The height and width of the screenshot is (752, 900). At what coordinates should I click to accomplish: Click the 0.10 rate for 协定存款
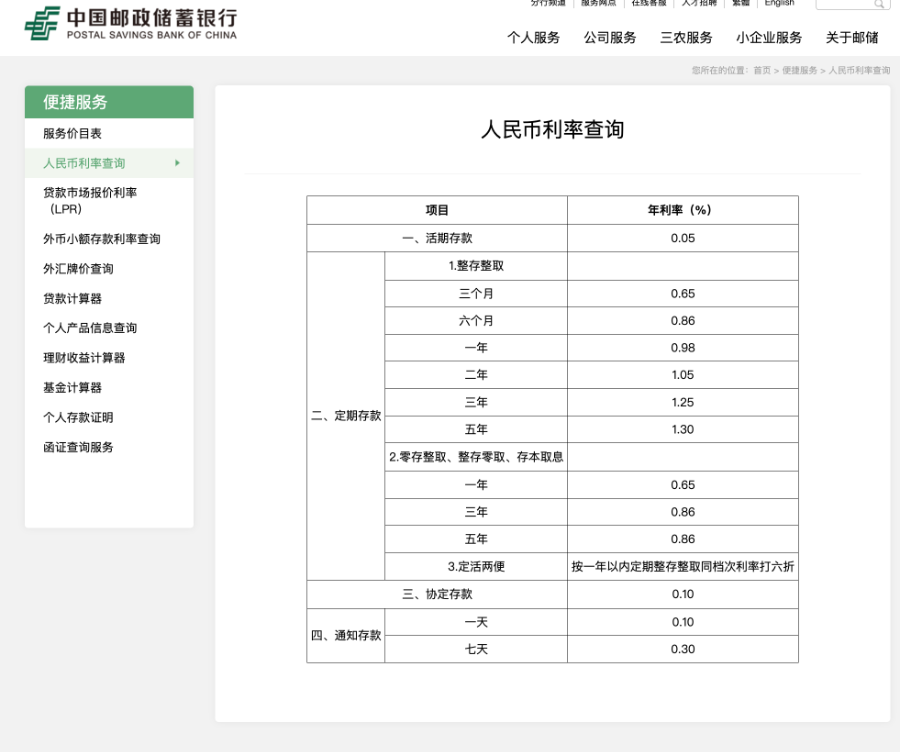(x=682, y=594)
